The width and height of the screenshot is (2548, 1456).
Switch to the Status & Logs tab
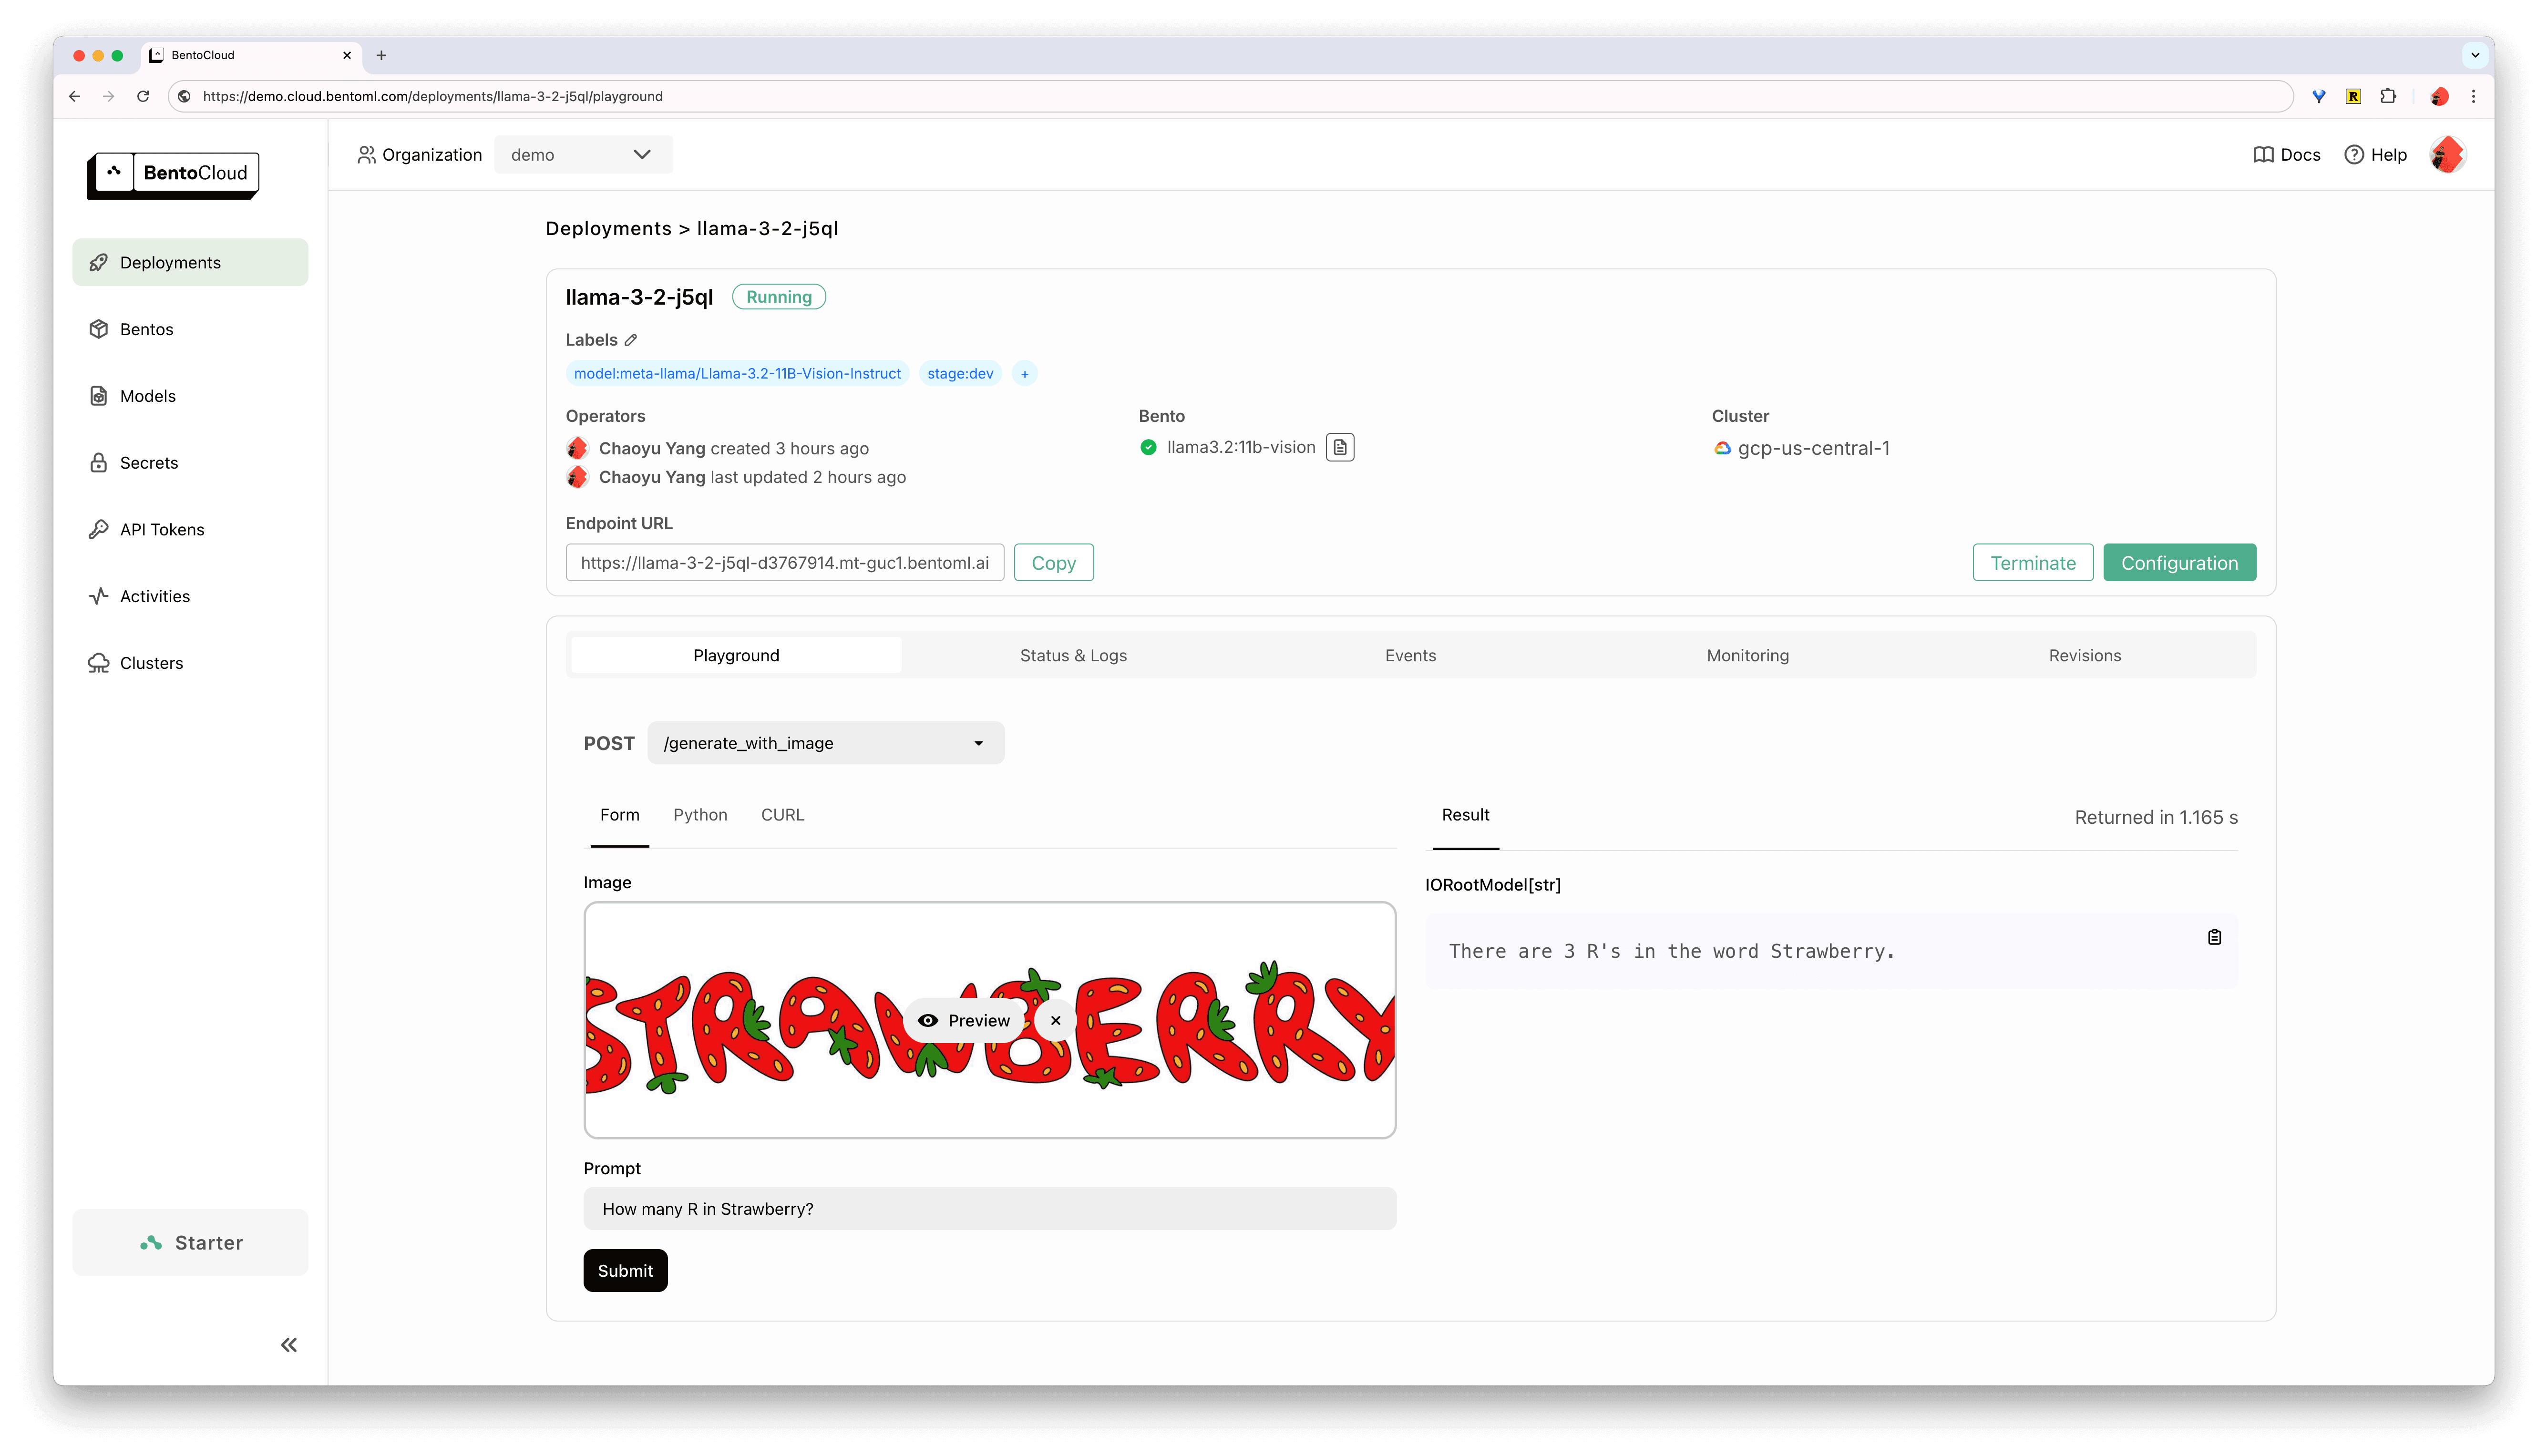coord(1072,655)
